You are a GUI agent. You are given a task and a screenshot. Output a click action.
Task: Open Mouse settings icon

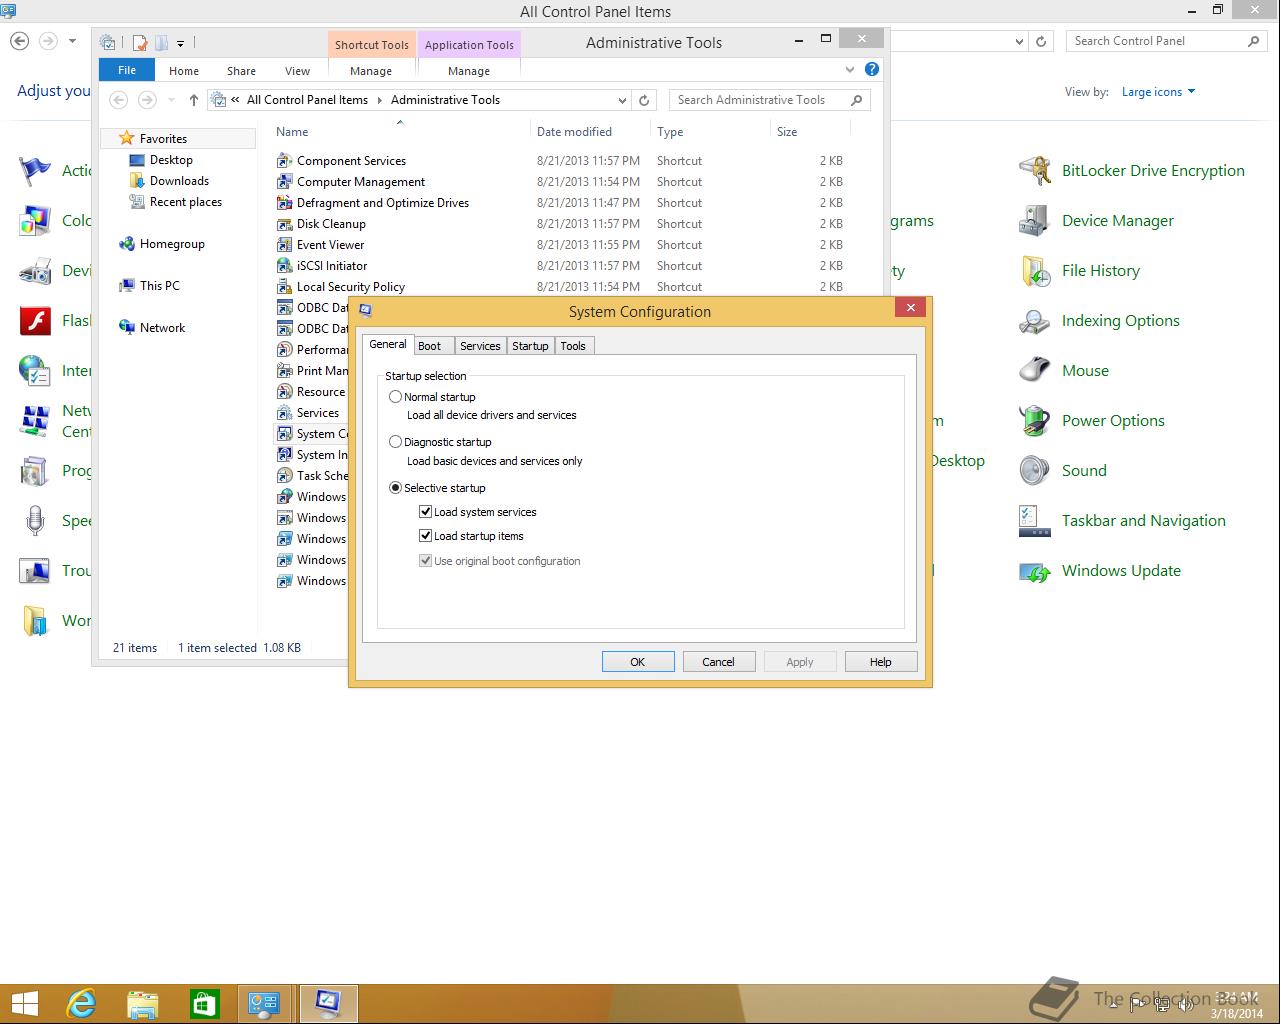(1034, 371)
